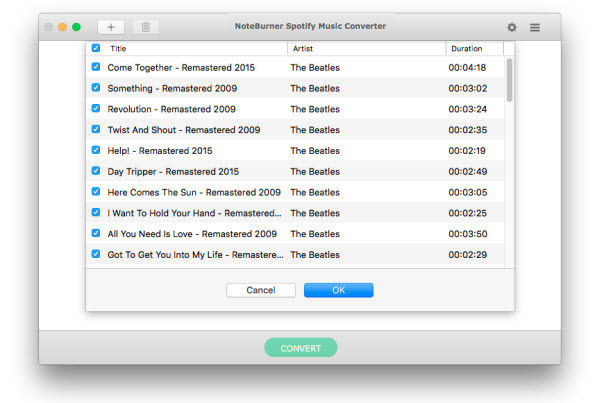Click the duration 00:04:18
Viewport: 600px width, 403px height.
[x=467, y=68]
